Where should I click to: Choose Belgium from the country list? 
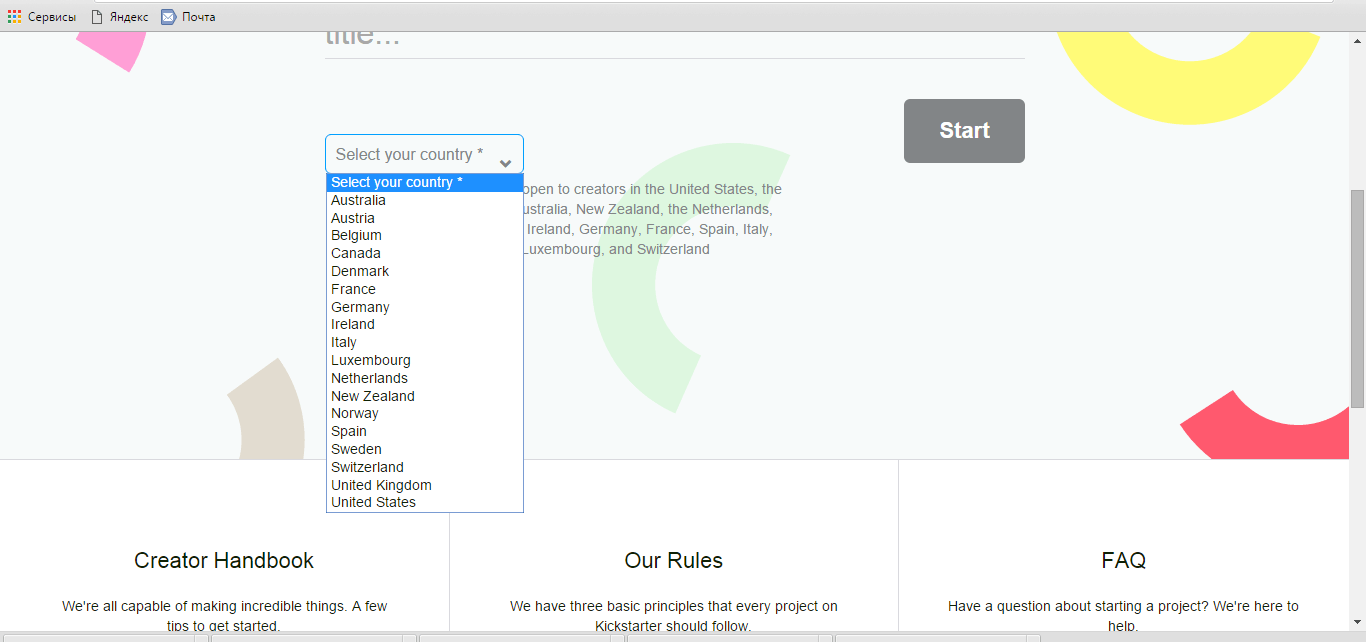[x=424, y=235]
